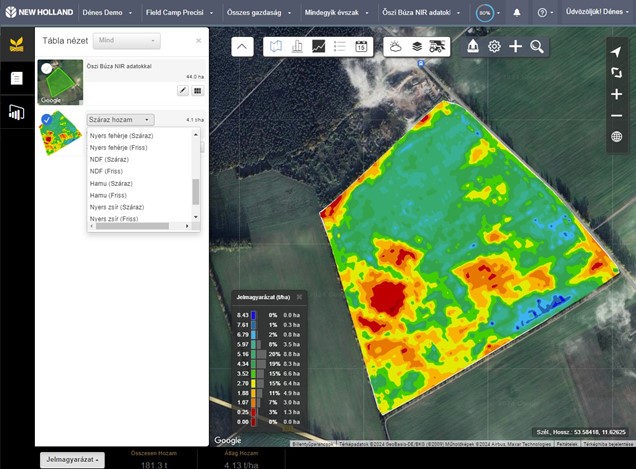Open the calendar date icon

point(361,47)
